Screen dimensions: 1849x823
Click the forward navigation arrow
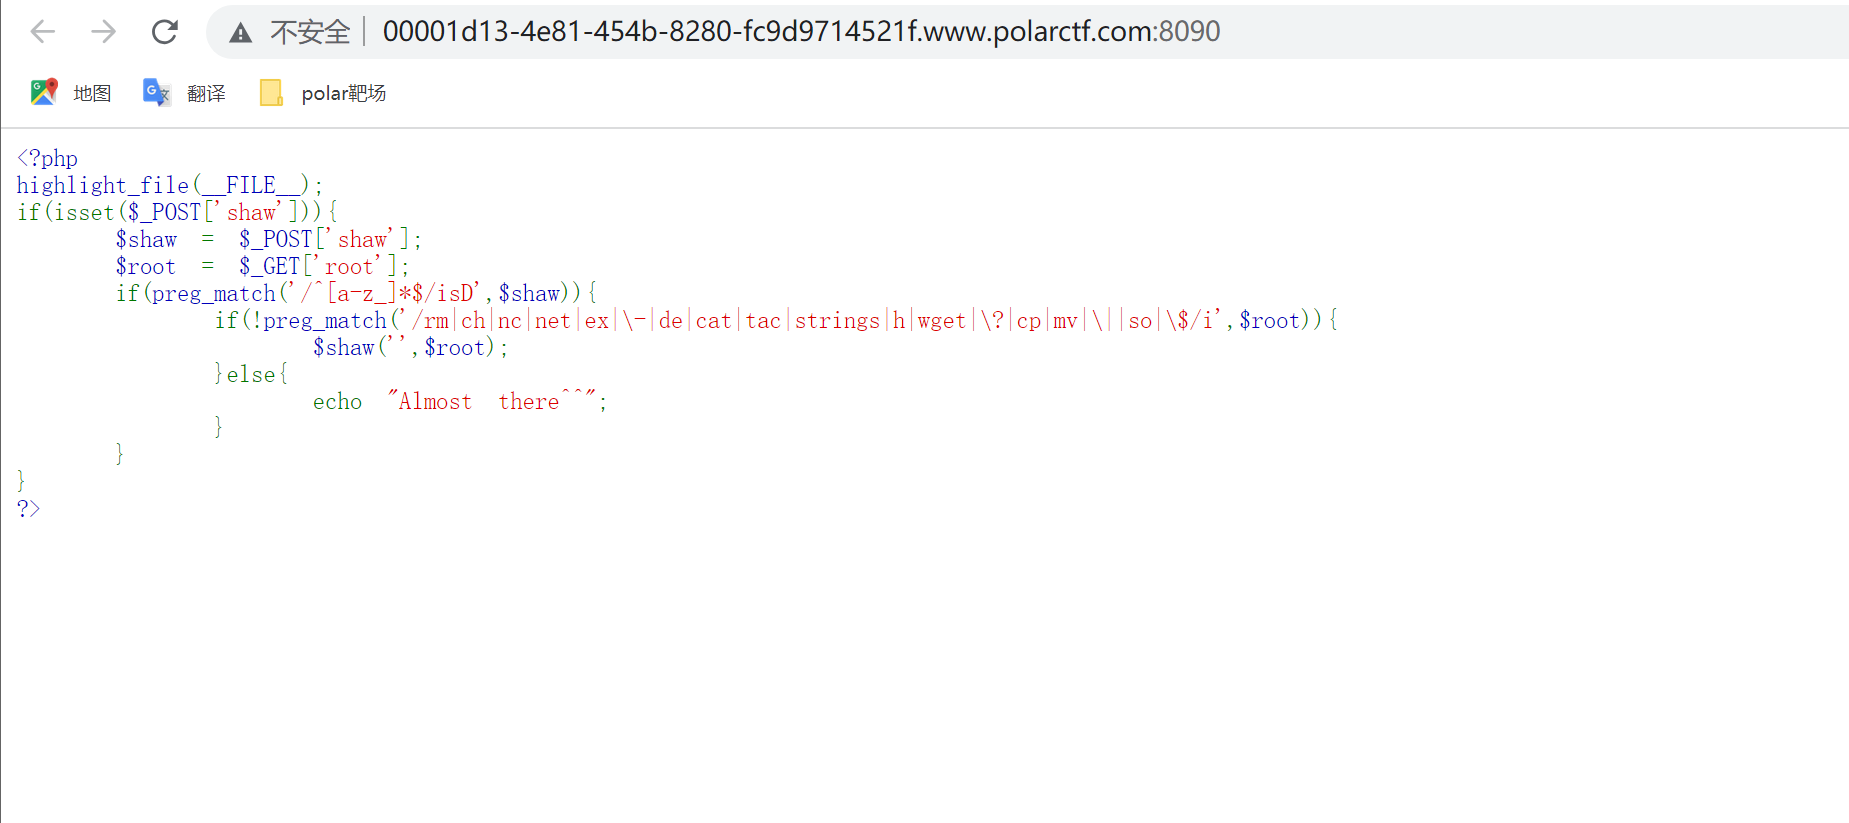[x=103, y=31]
